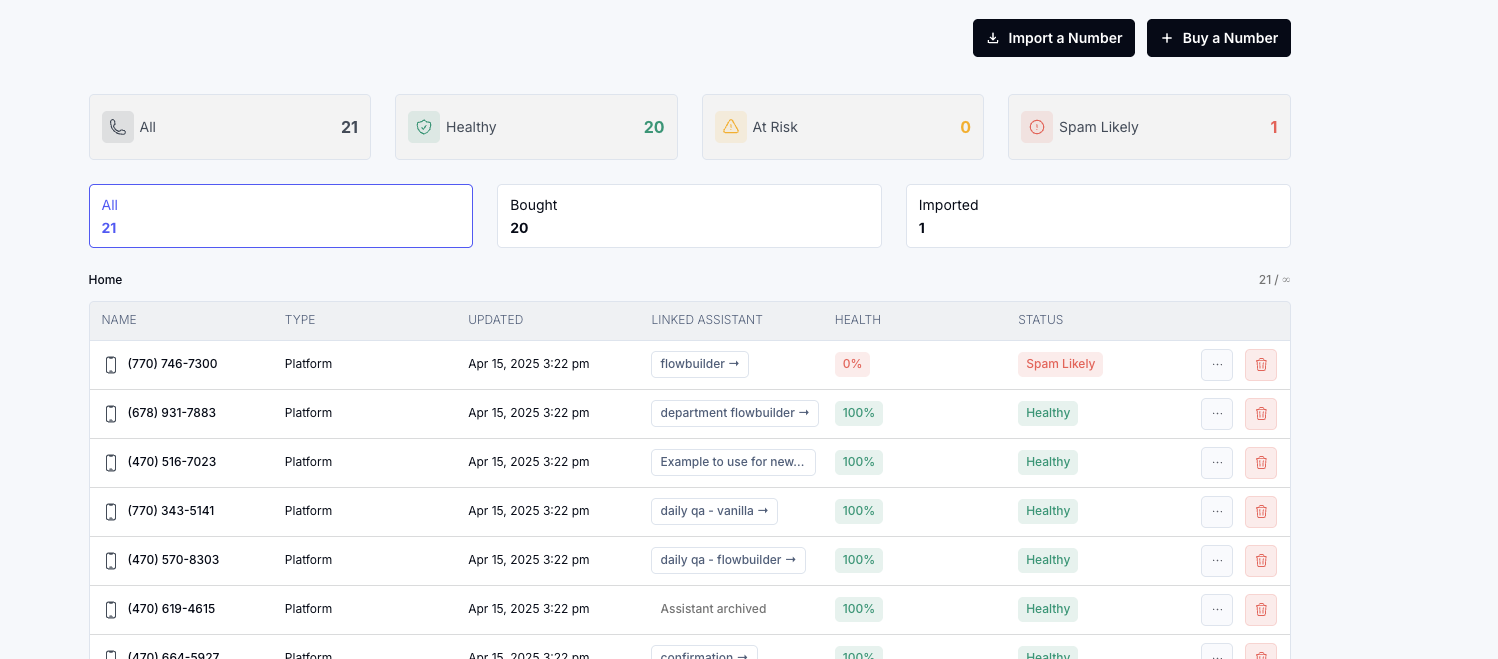Open the department flowbuilder assistant link

[734, 413]
